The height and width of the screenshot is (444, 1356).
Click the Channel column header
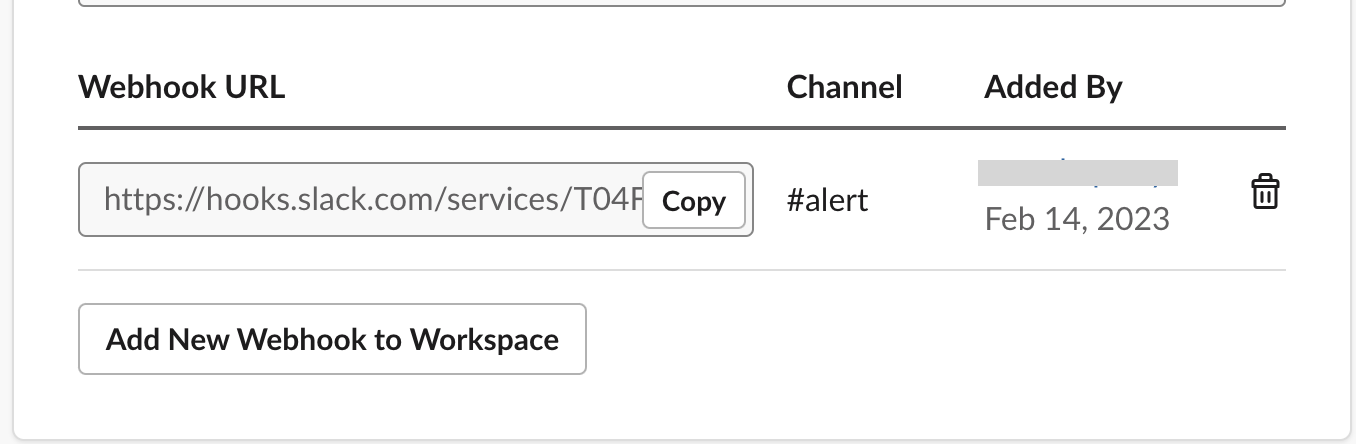click(x=844, y=87)
